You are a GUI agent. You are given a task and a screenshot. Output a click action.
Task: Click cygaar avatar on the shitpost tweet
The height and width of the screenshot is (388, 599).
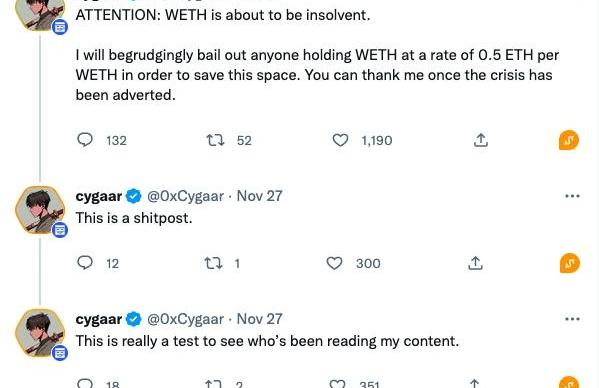(40, 210)
